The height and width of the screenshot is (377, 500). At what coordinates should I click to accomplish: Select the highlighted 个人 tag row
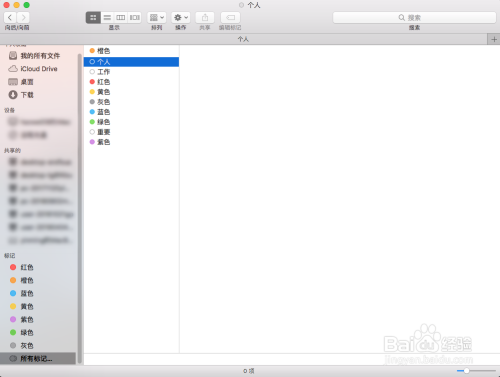[x=131, y=62]
